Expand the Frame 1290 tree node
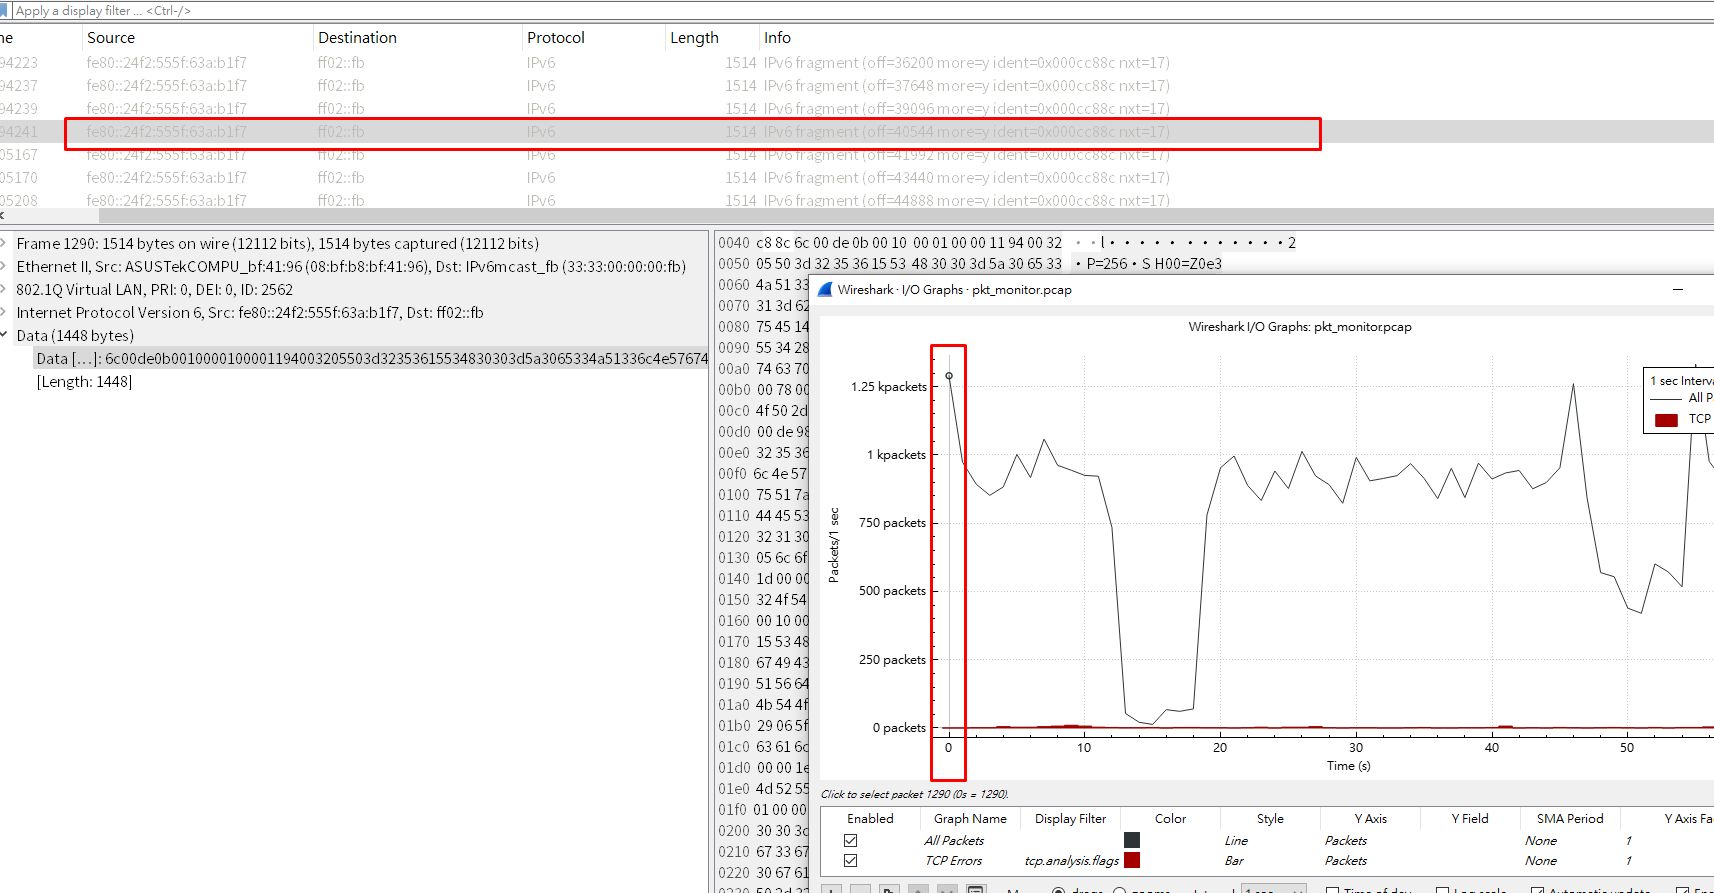This screenshot has height=893, width=1714. 5,244
